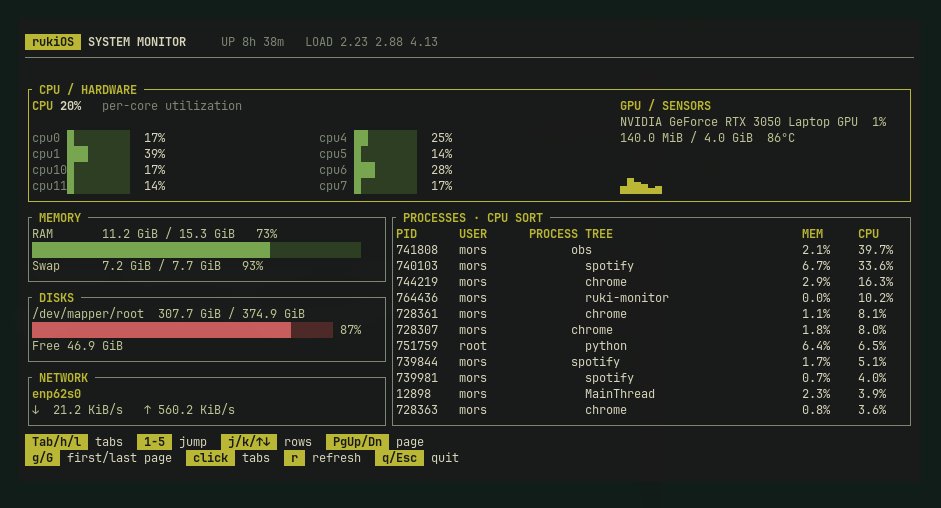This screenshot has width=941, height=508.
Task: Click the GPU / SENSORS heading
Action: 665,106
